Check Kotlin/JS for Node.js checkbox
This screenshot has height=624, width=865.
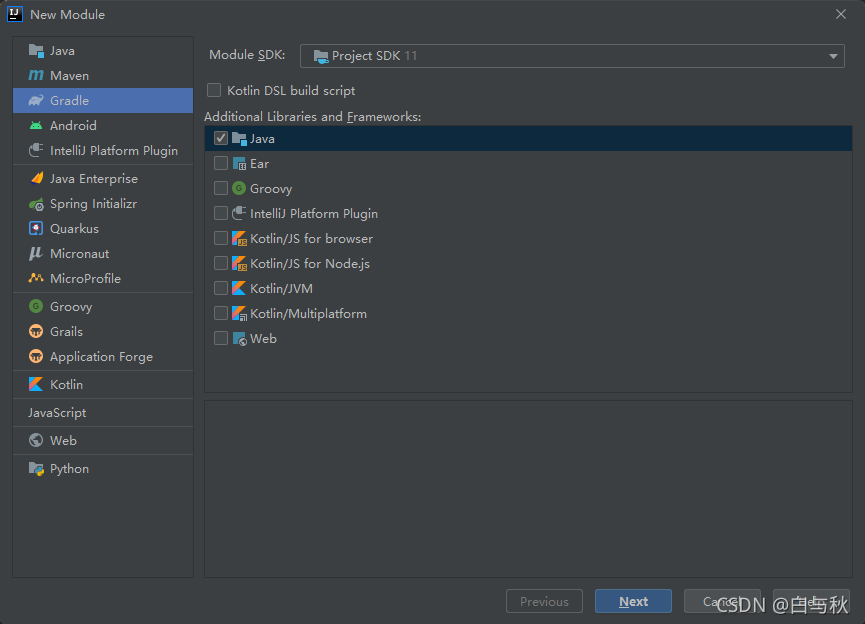(x=221, y=263)
